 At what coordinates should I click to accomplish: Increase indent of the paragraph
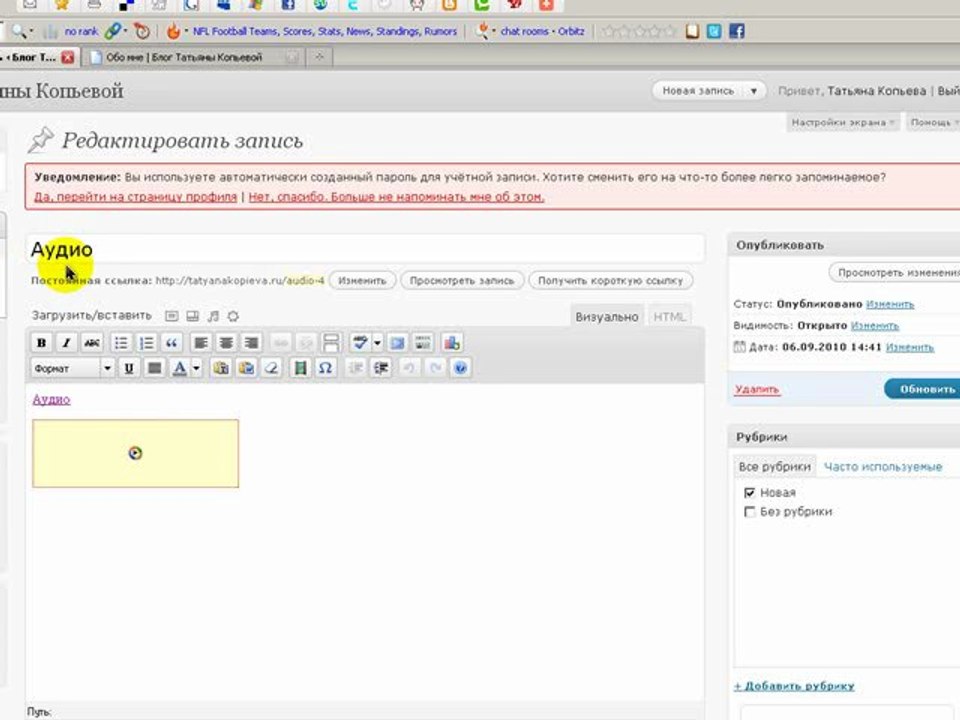pyautogui.click(x=381, y=368)
